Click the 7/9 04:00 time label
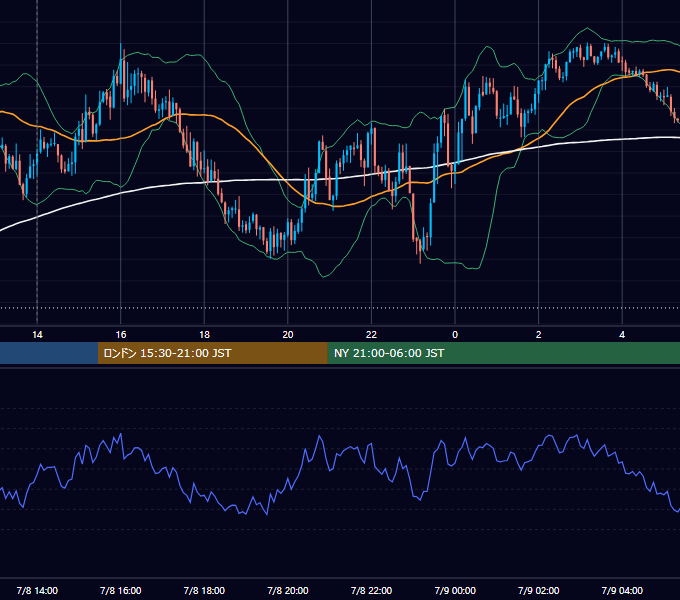The height and width of the screenshot is (600, 680). pos(622,590)
